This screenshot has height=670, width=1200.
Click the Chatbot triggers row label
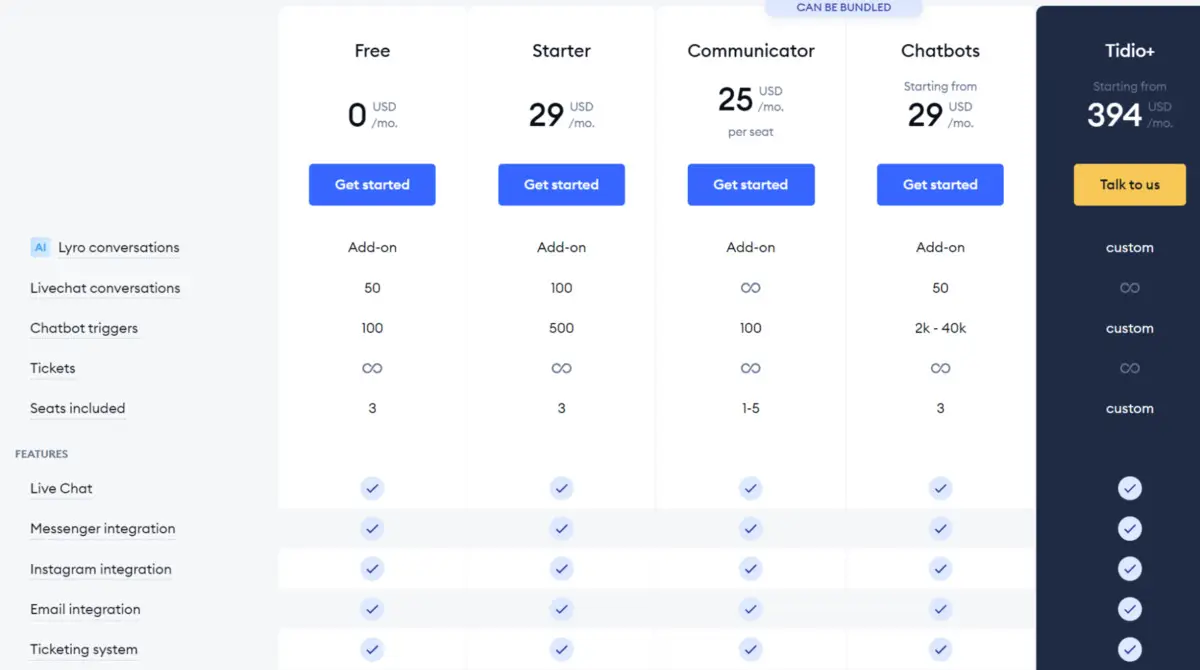[x=84, y=328]
